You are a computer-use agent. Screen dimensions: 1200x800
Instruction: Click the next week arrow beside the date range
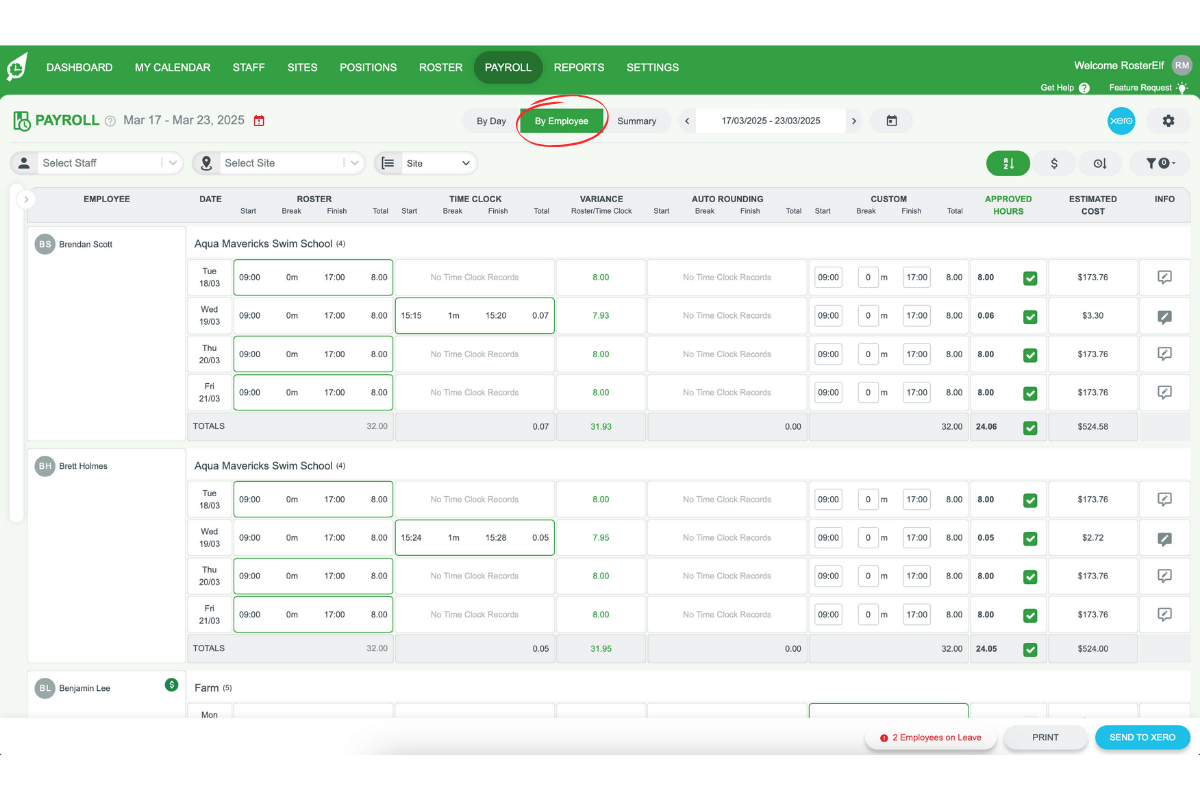click(x=855, y=120)
